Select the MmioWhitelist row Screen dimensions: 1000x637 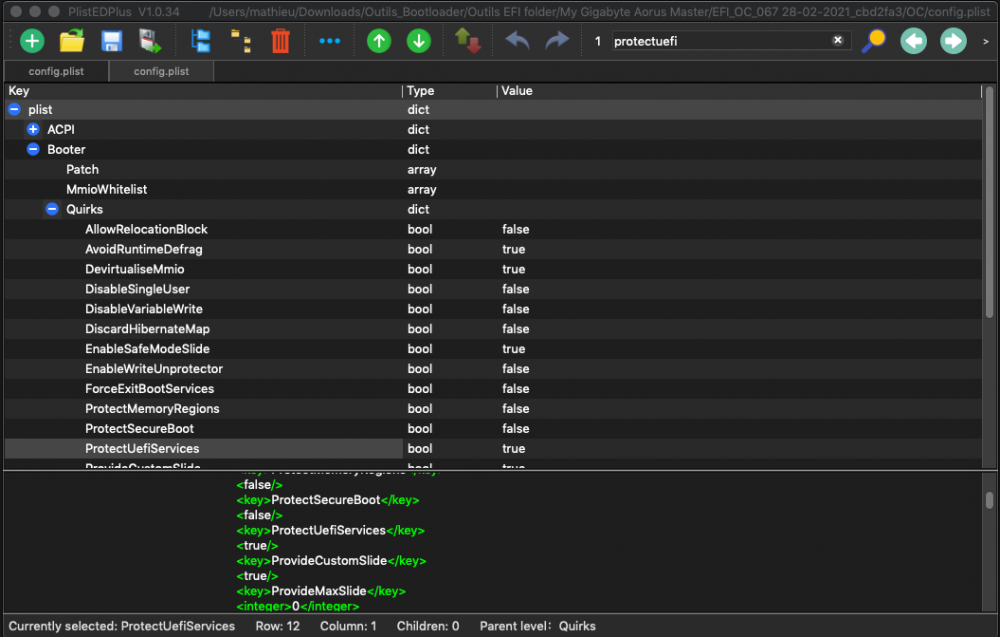pyautogui.click(x=494, y=189)
